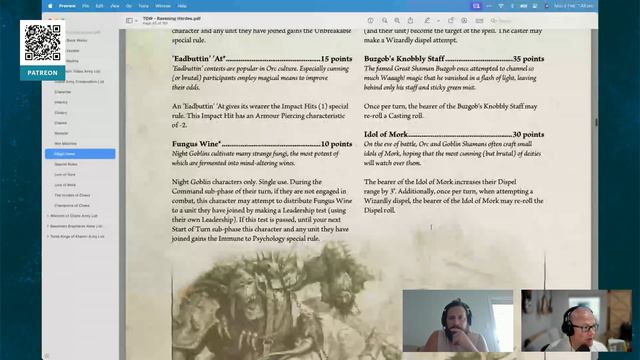Viewport: 640px width, 360px height.
Task: Open the View menu
Action: pos(115,6)
